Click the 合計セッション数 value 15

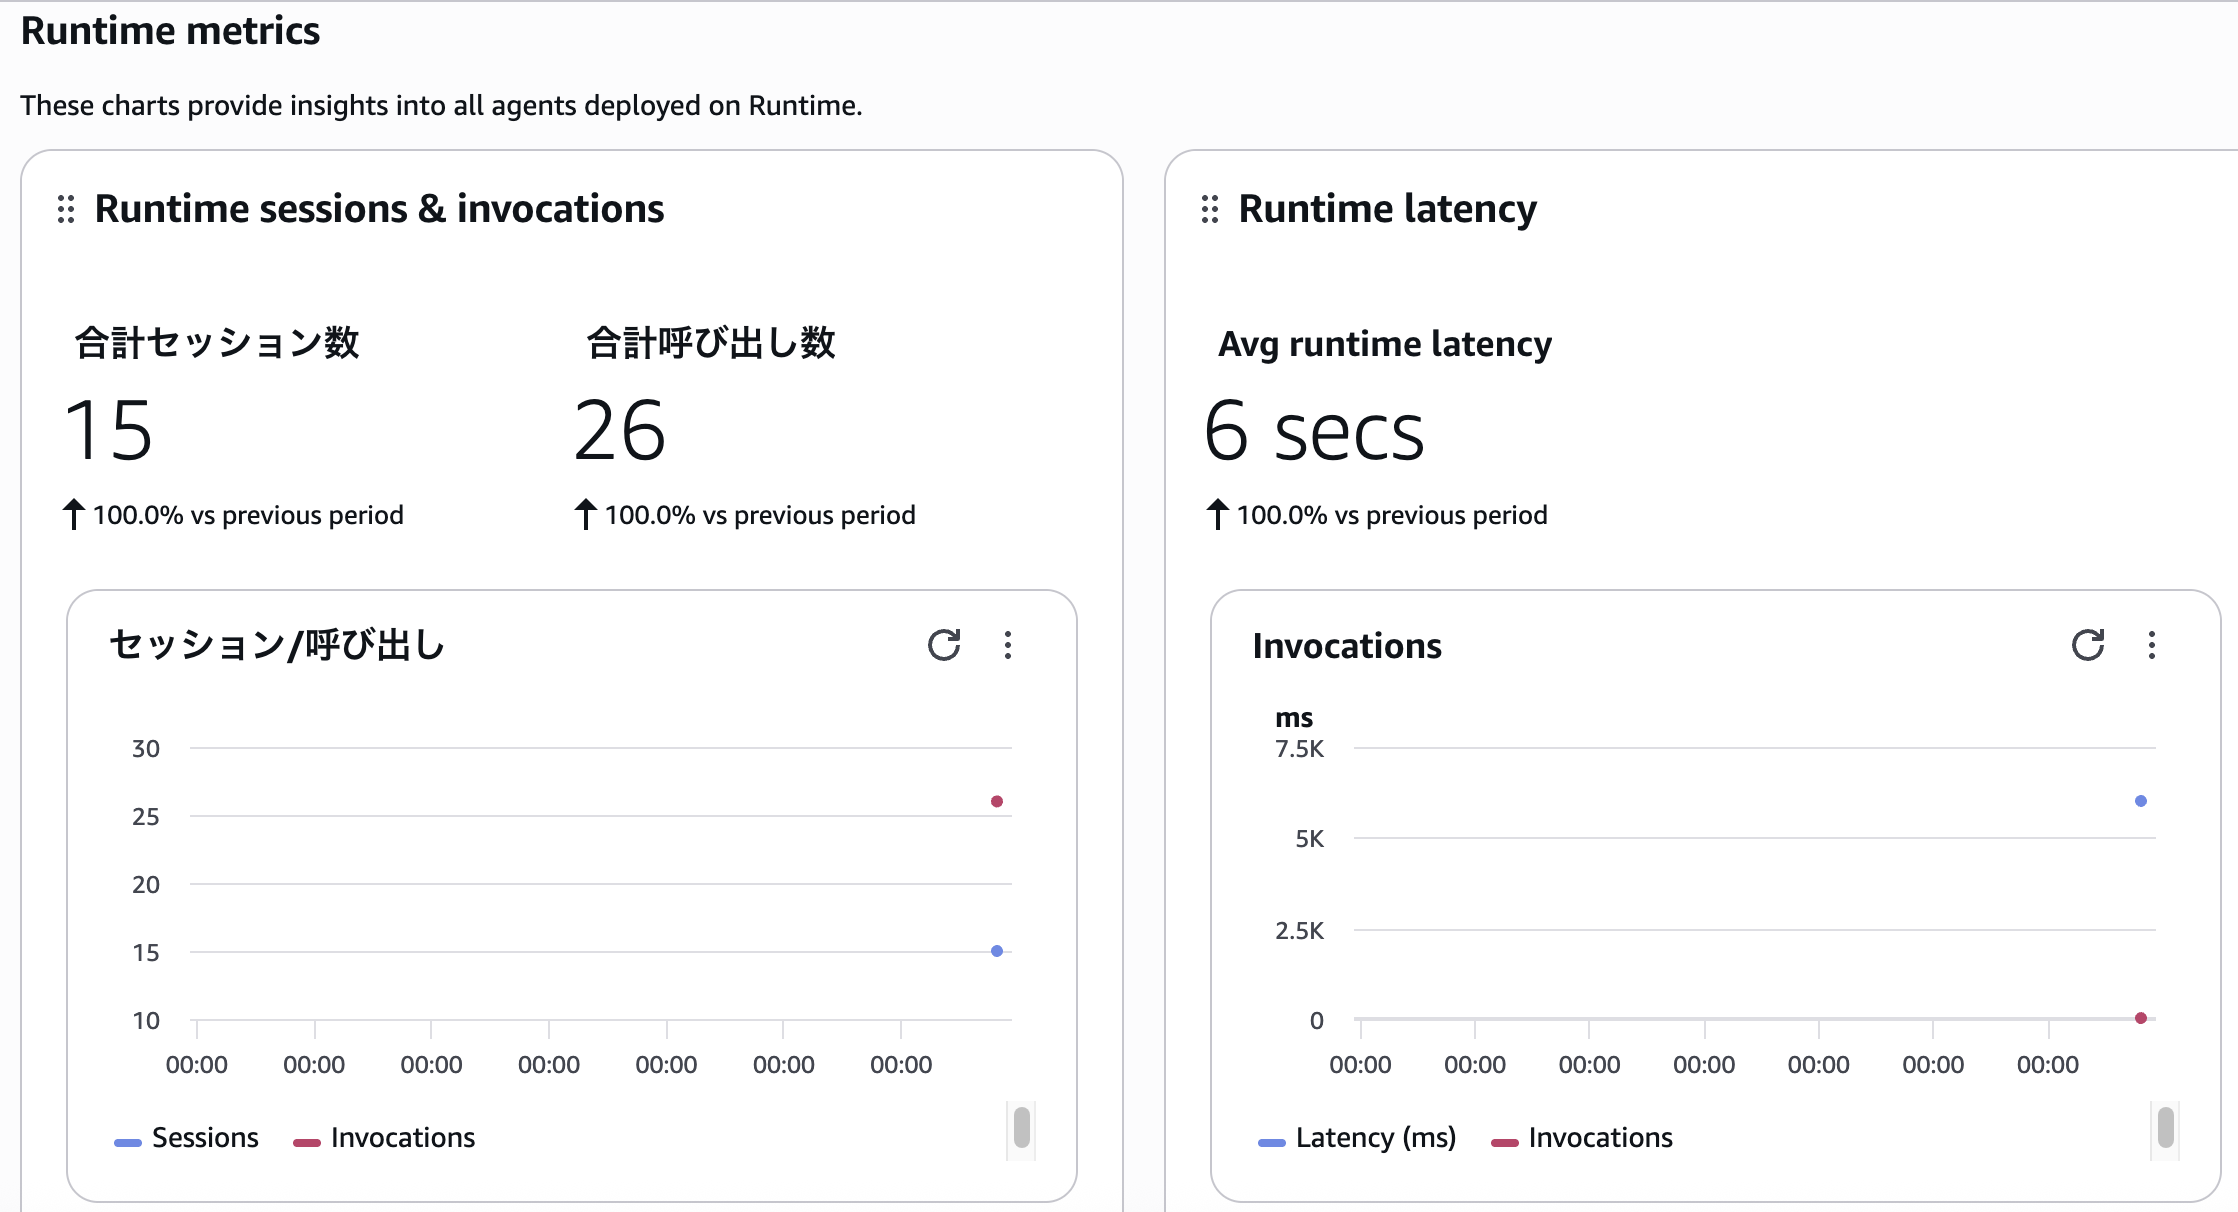(x=109, y=430)
